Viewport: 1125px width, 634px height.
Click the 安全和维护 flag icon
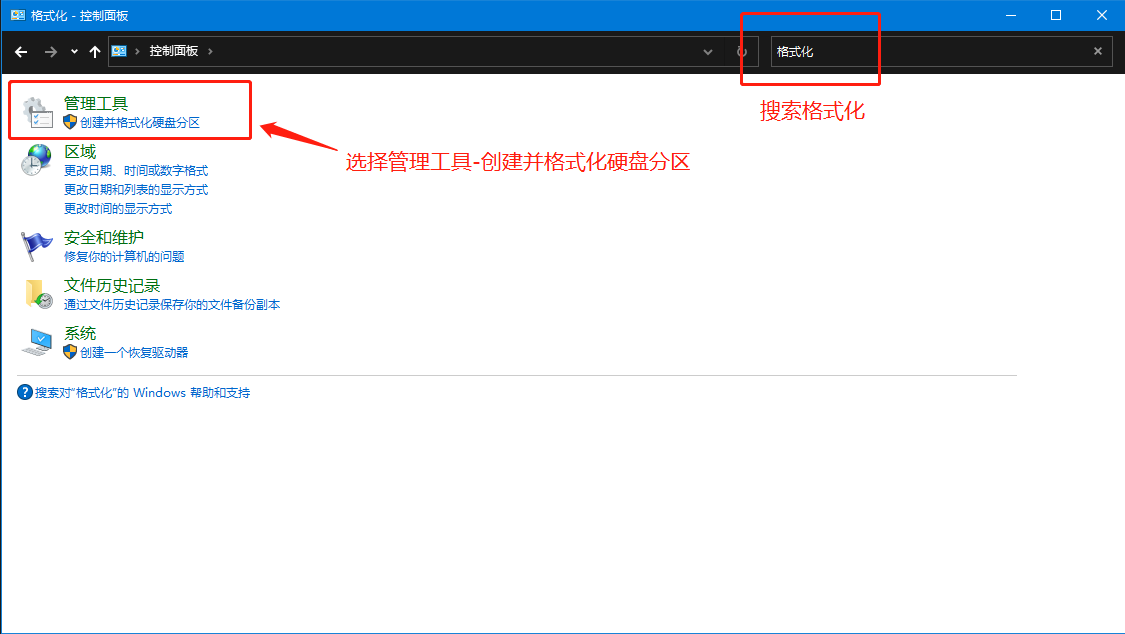pyautogui.click(x=36, y=244)
